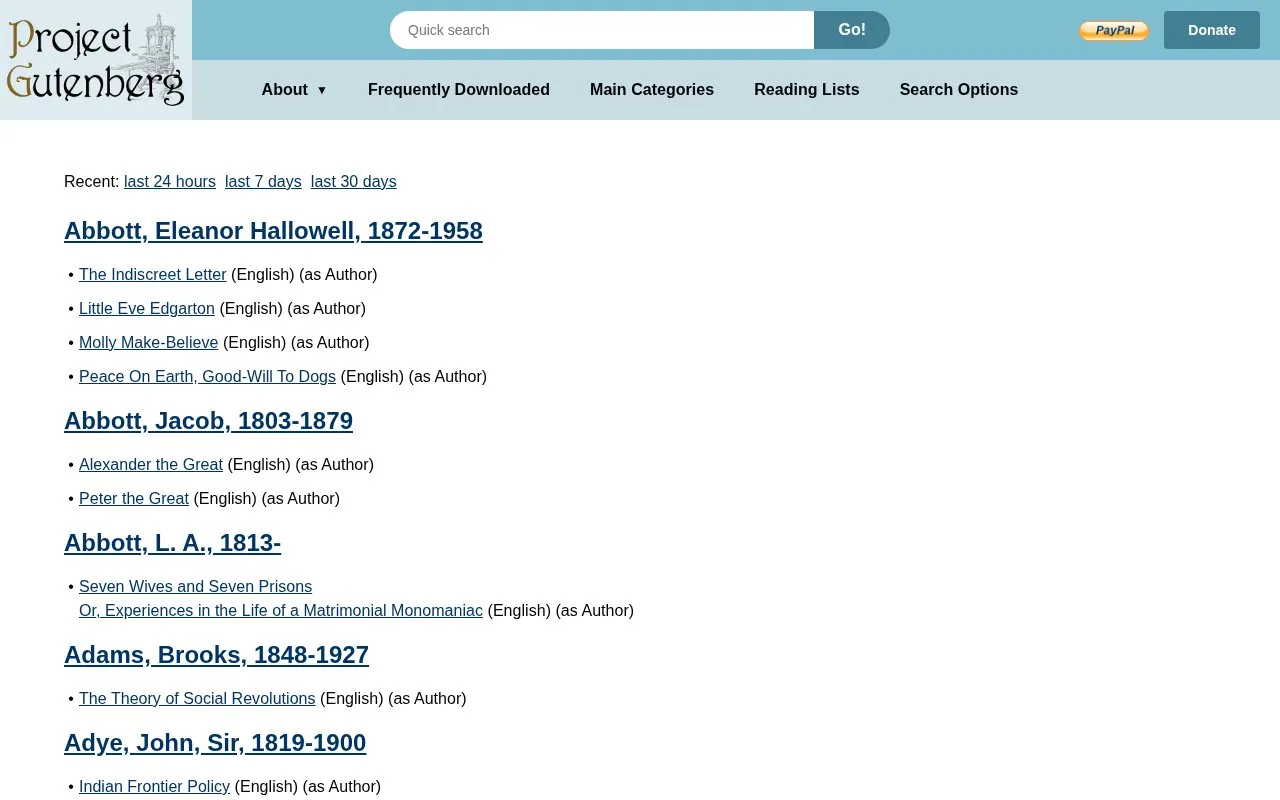Image resolution: width=1280 pixels, height=800 pixels.
Task: Click the Go! search button
Action: pos(852,30)
